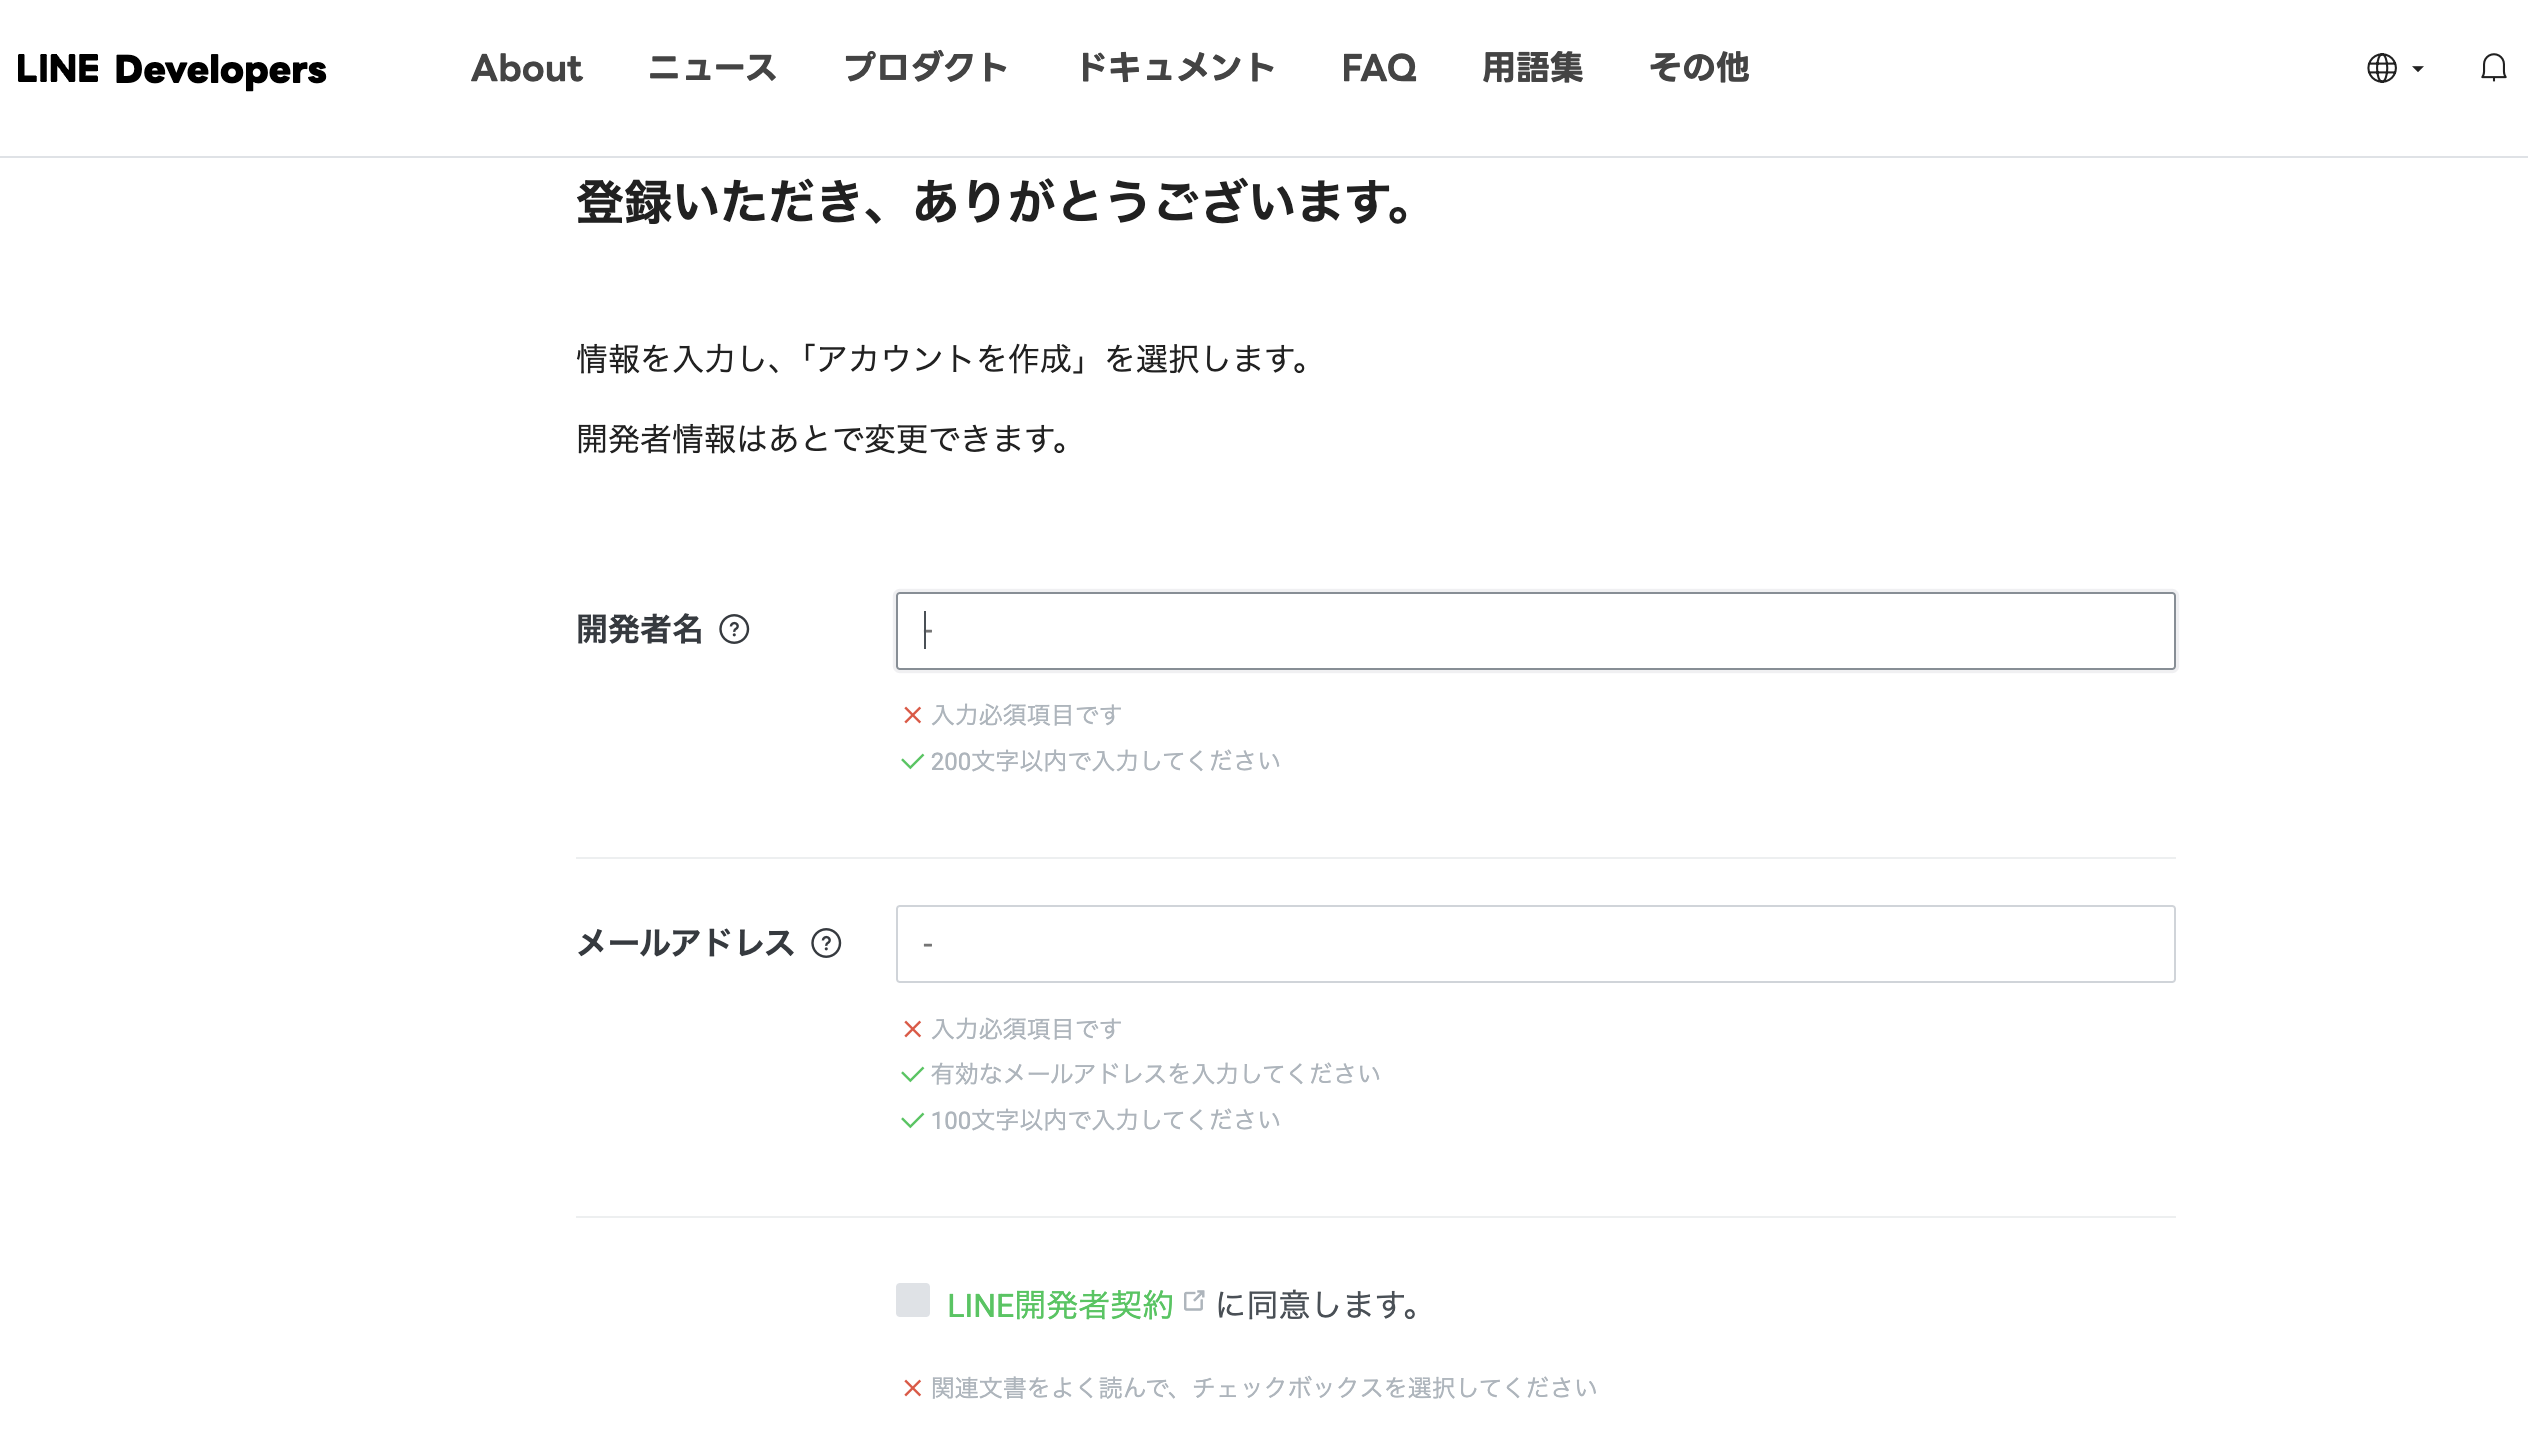Open the FAQ navigation item
The image size is (2528, 1430).
[1380, 68]
